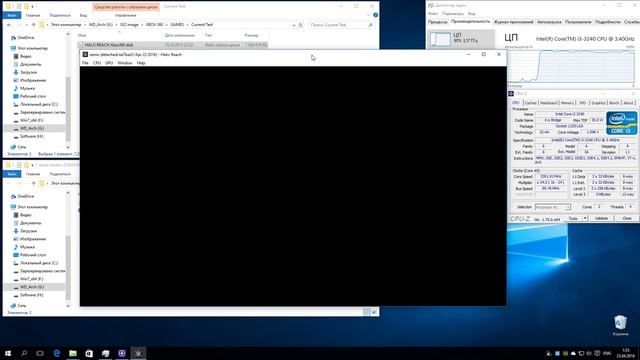Select Рабочий стол in bottom Explorer sidebar
This screenshot has height=360, width=640.
[33, 255]
